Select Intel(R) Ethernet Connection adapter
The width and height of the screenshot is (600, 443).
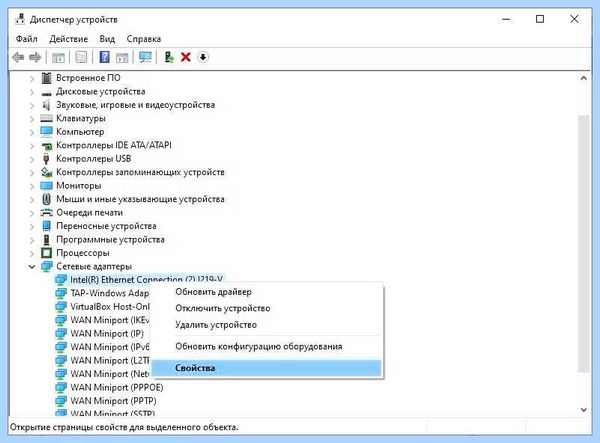point(146,280)
